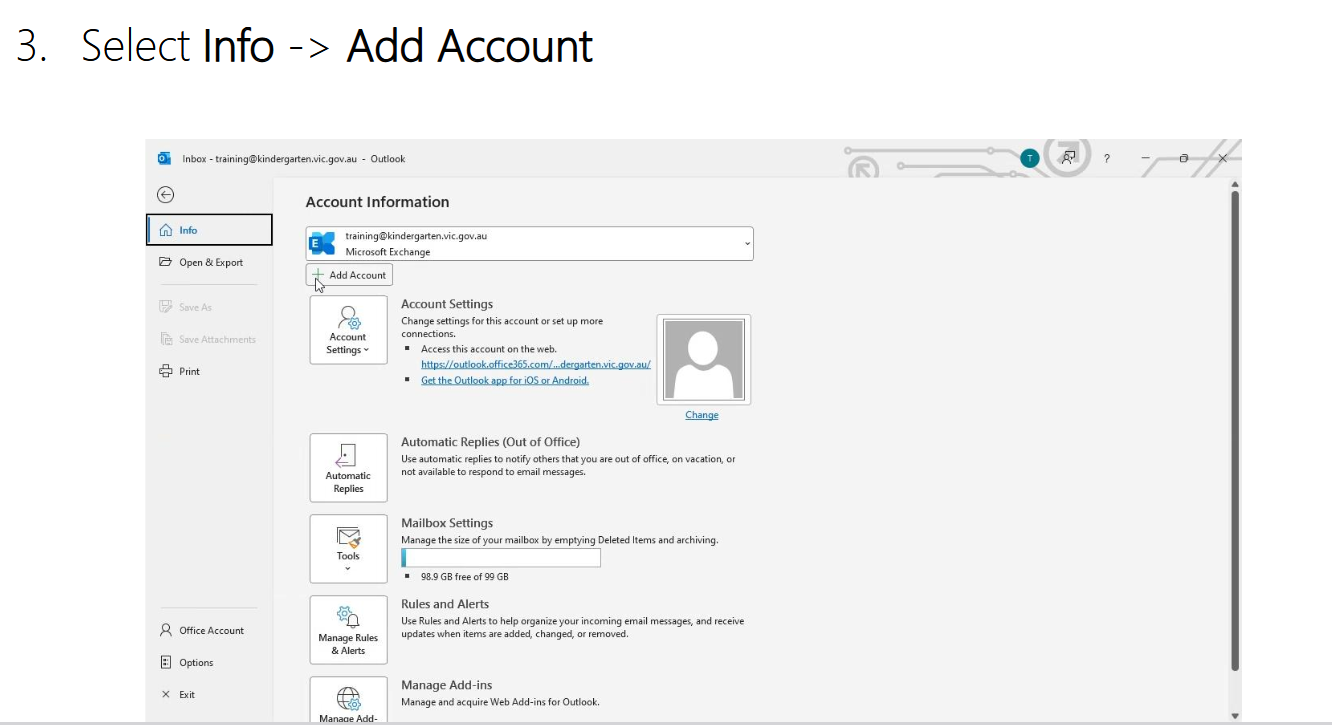Minimize the Outlook window
The width and height of the screenshot is (1332, 725).
pyautogui.click(x=1146, y=158)
